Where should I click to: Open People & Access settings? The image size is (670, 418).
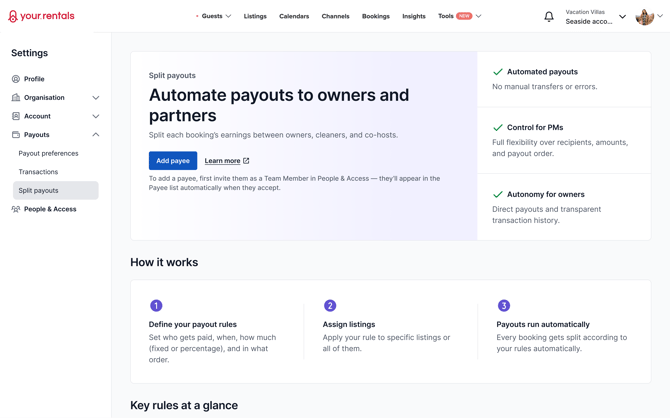(50, 209)
